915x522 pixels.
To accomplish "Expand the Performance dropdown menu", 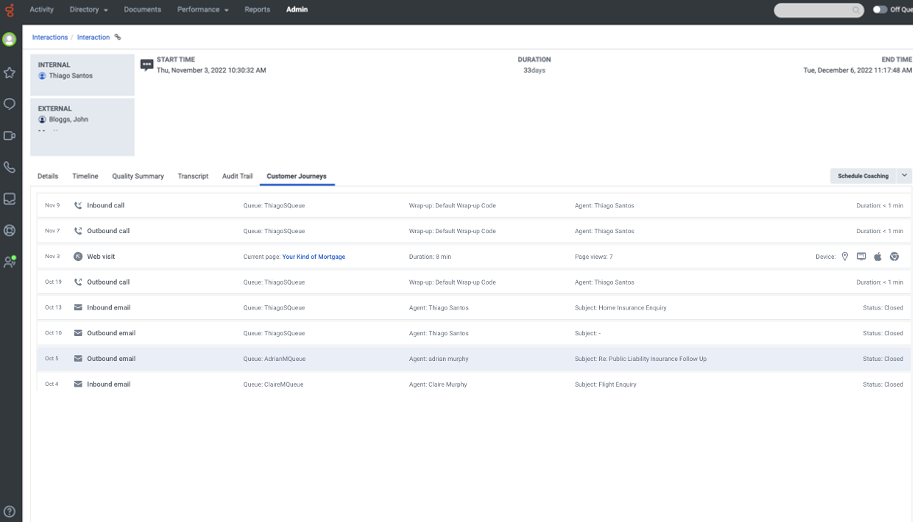I will point(203,10).
